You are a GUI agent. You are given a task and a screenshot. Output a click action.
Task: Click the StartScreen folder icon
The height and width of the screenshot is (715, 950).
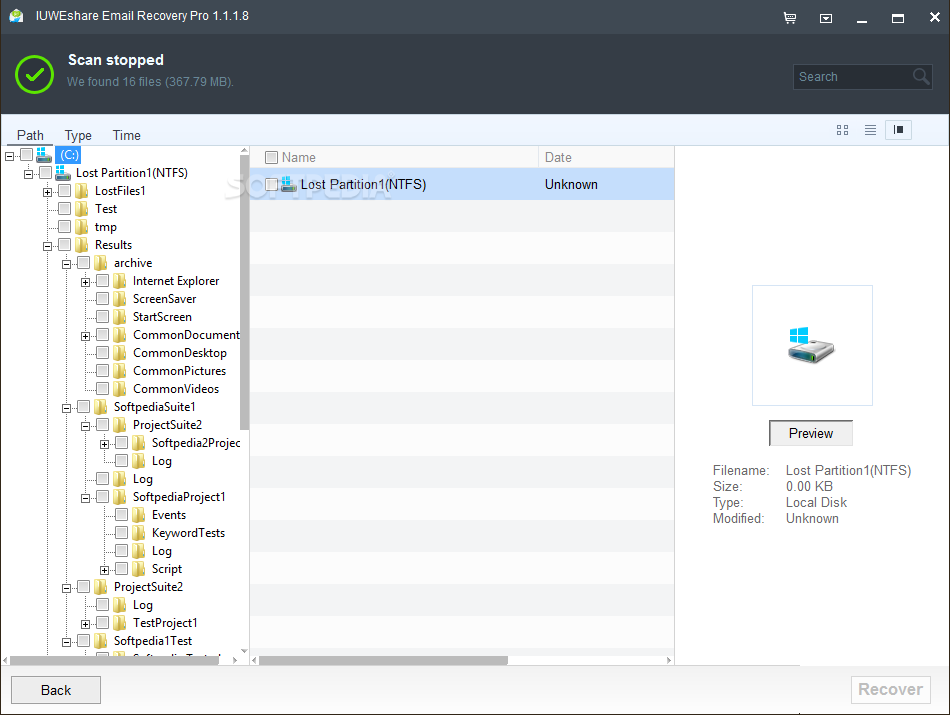pos(120,317)
